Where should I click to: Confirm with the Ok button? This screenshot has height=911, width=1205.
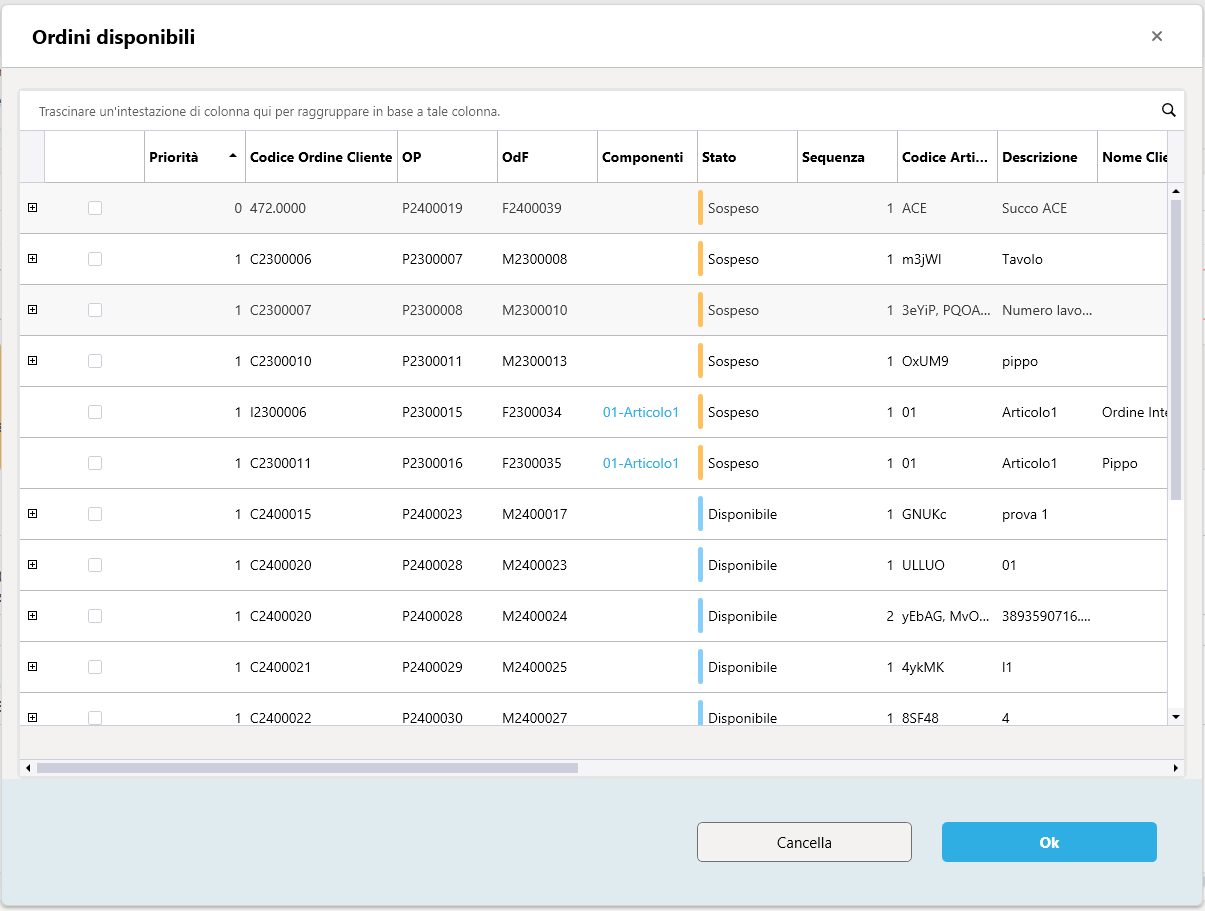1049,842
